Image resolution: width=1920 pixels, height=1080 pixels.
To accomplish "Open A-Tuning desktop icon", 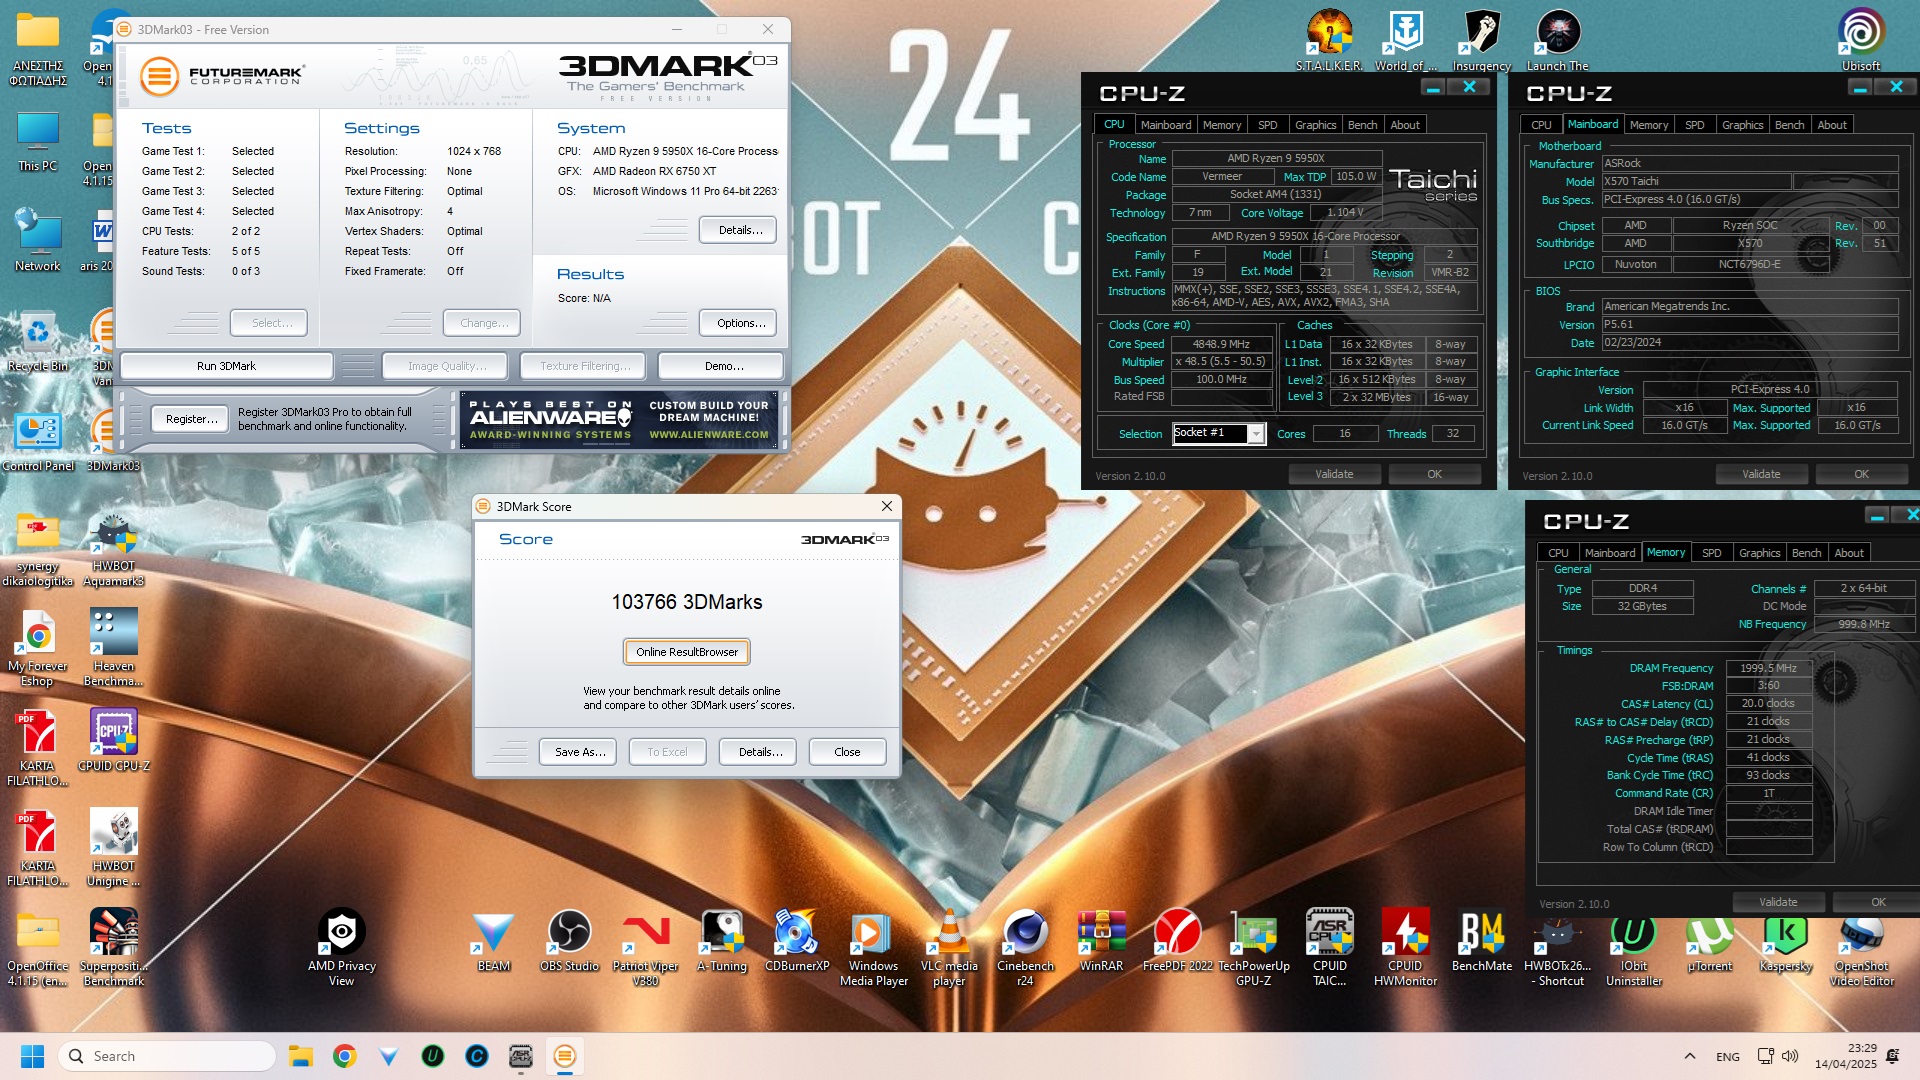I will pyautogui.click(x=722, y=941).
